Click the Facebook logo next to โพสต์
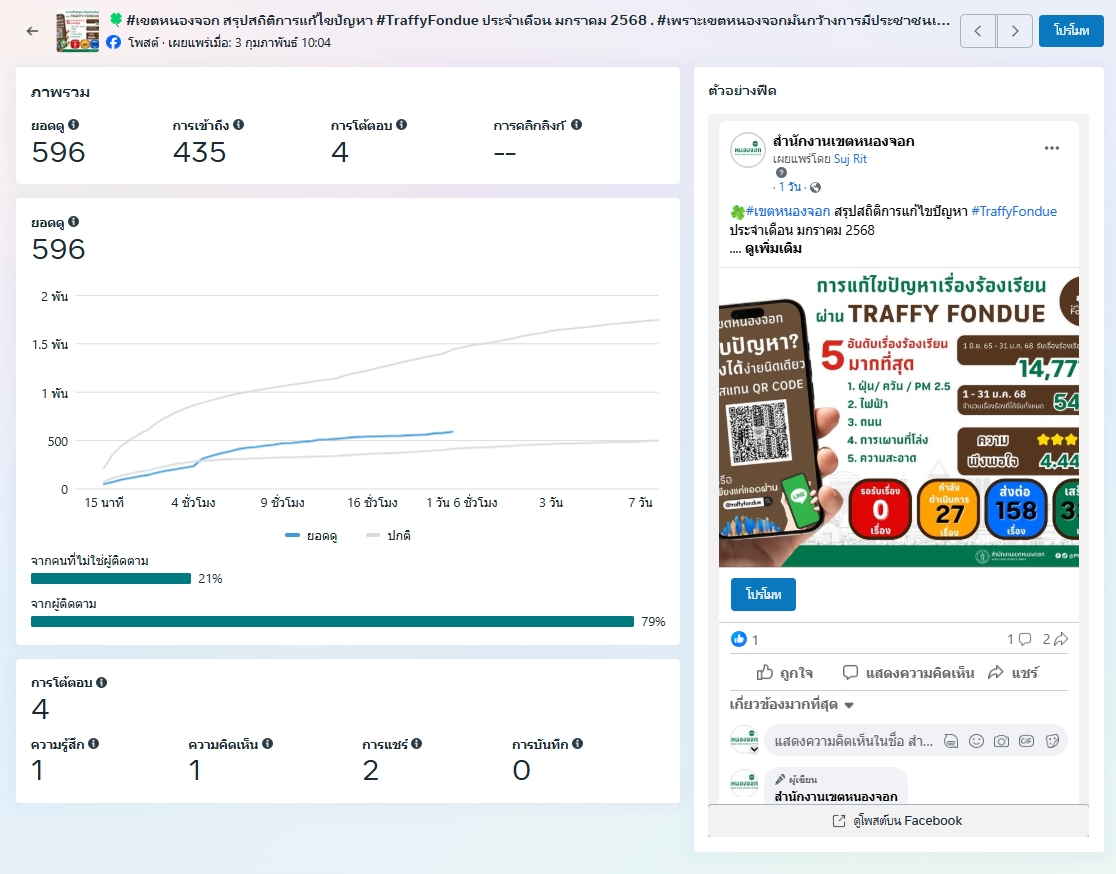 [113, 42]
